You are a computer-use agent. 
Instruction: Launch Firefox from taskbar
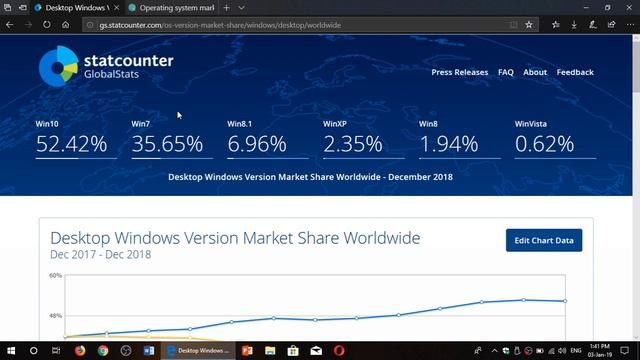[80, 351]
